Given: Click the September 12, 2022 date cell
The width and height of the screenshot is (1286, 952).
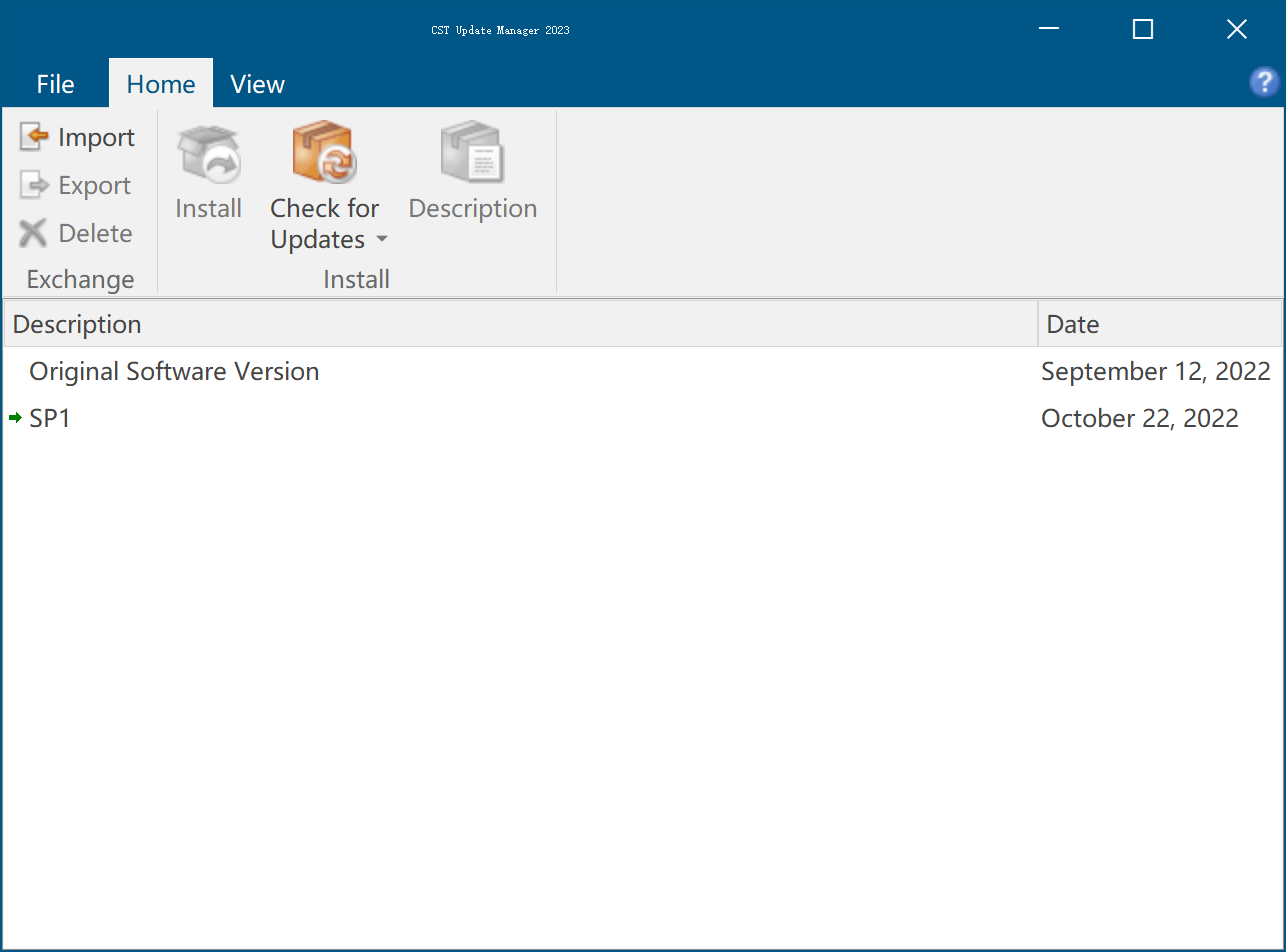Looking at the screenshot, I should click(x=1155, y=371).
